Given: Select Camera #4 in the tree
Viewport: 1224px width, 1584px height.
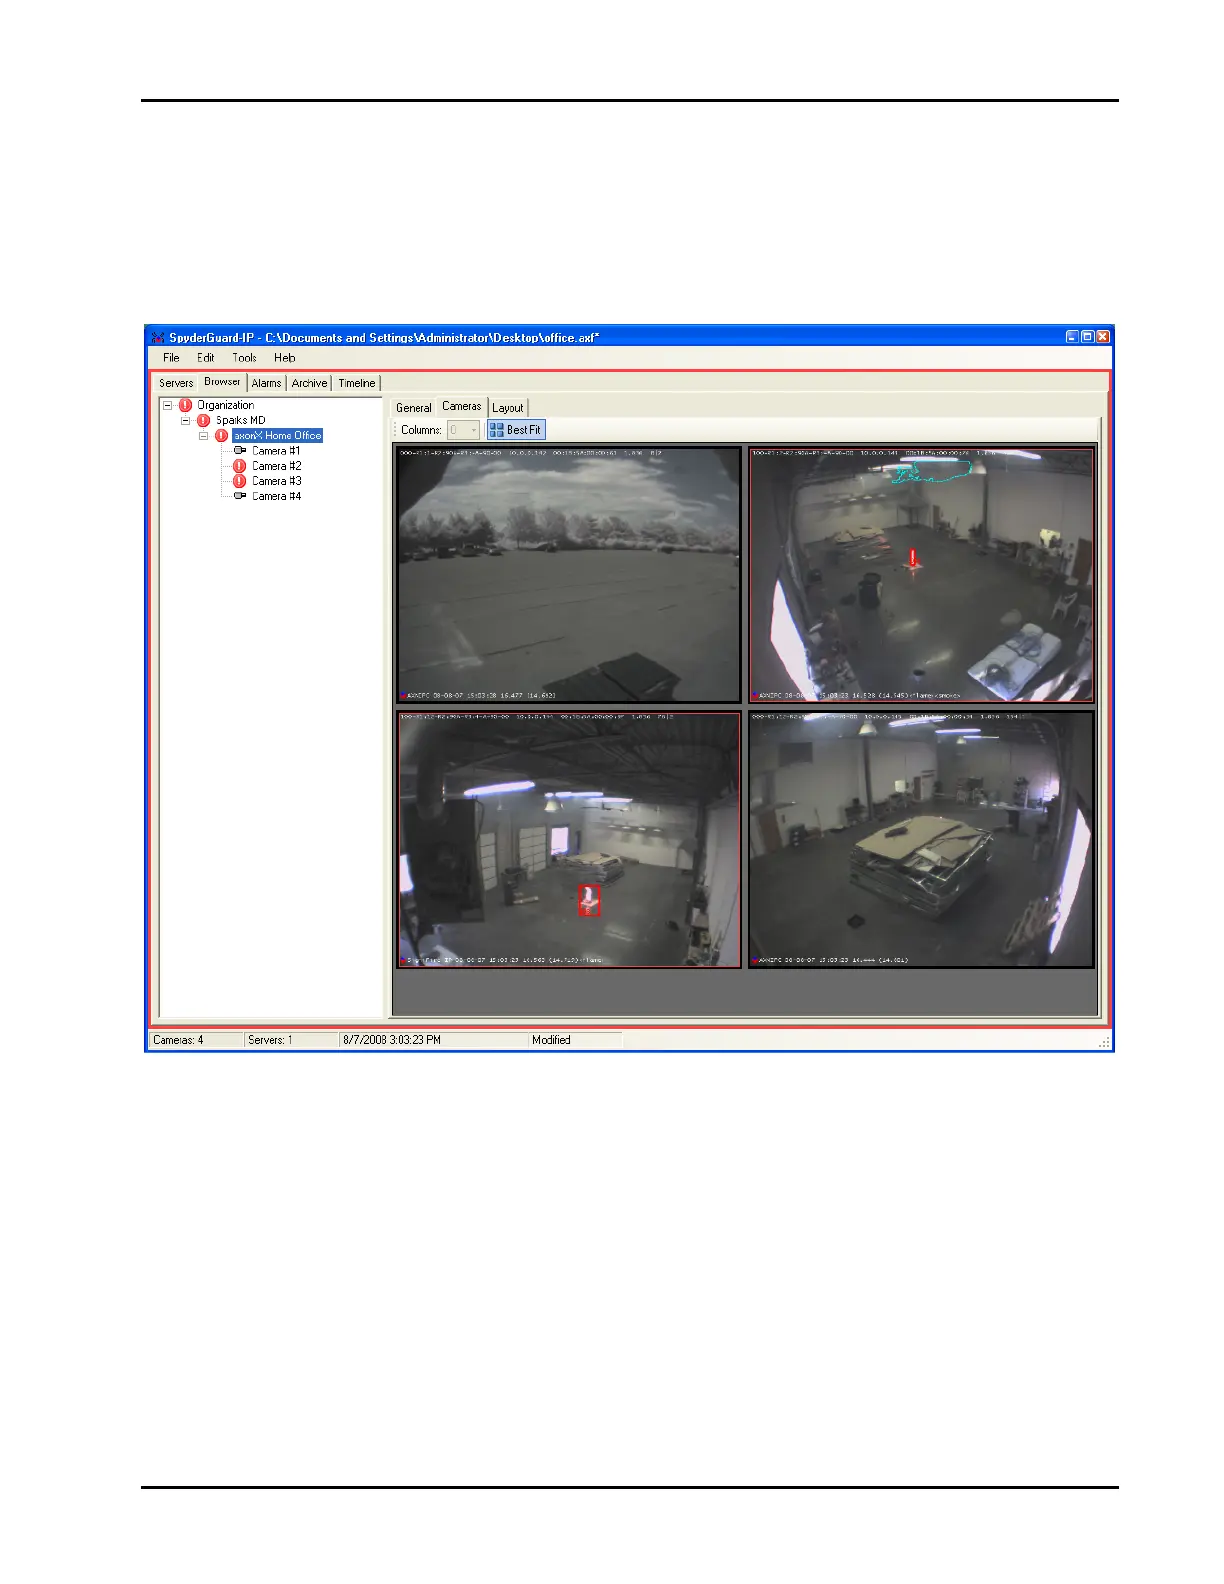Looking at the screenshot, I should click(x=276, y=496).
